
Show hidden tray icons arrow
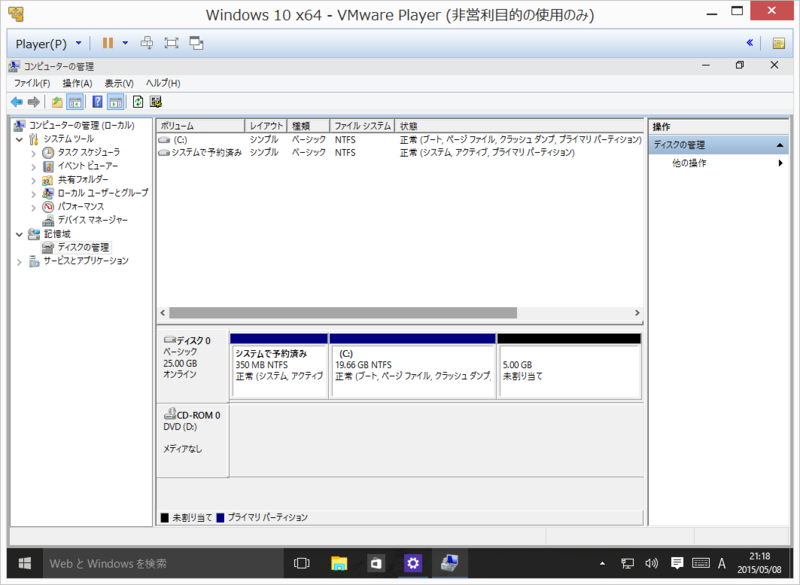click(x=603, y=564)
